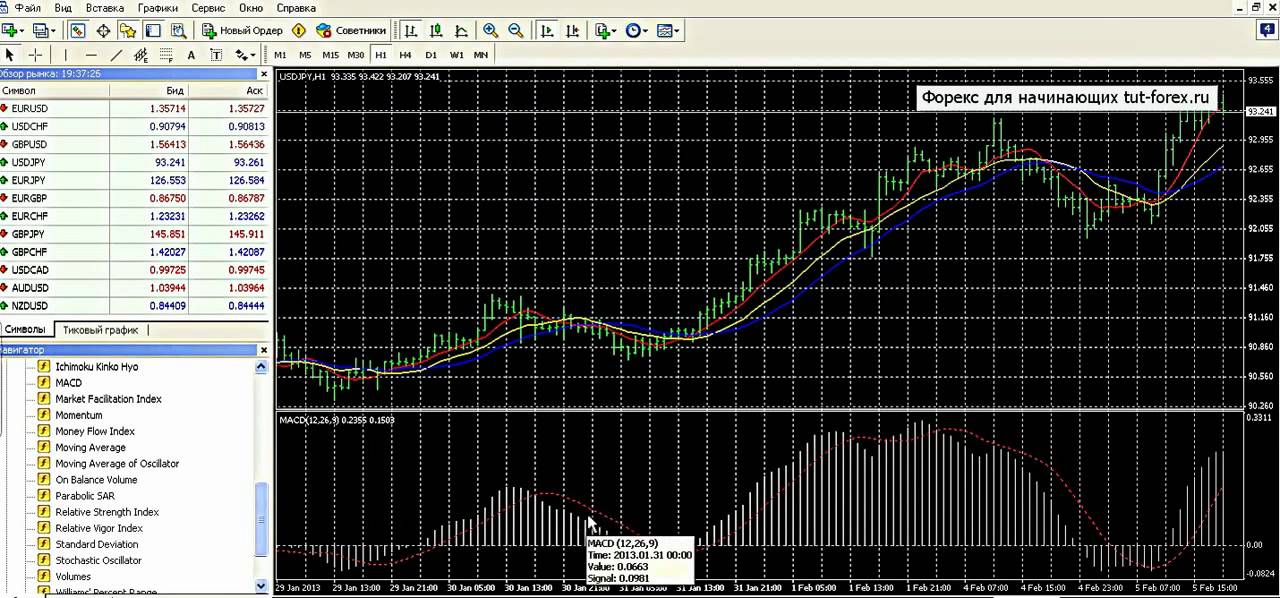Click the Аск column header

[228, 90]
